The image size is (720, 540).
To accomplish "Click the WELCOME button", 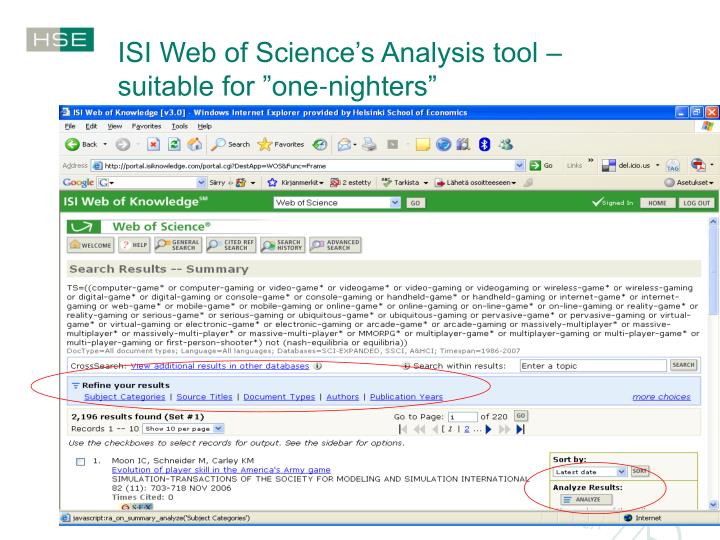I will click(x=90, y=245).
